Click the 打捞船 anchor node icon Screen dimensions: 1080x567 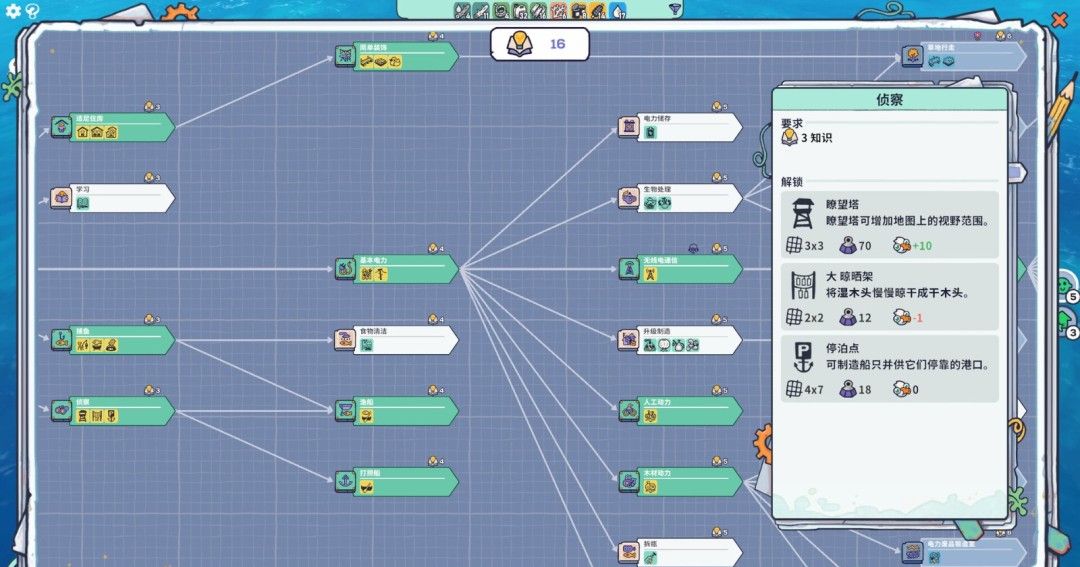[344, 483]
